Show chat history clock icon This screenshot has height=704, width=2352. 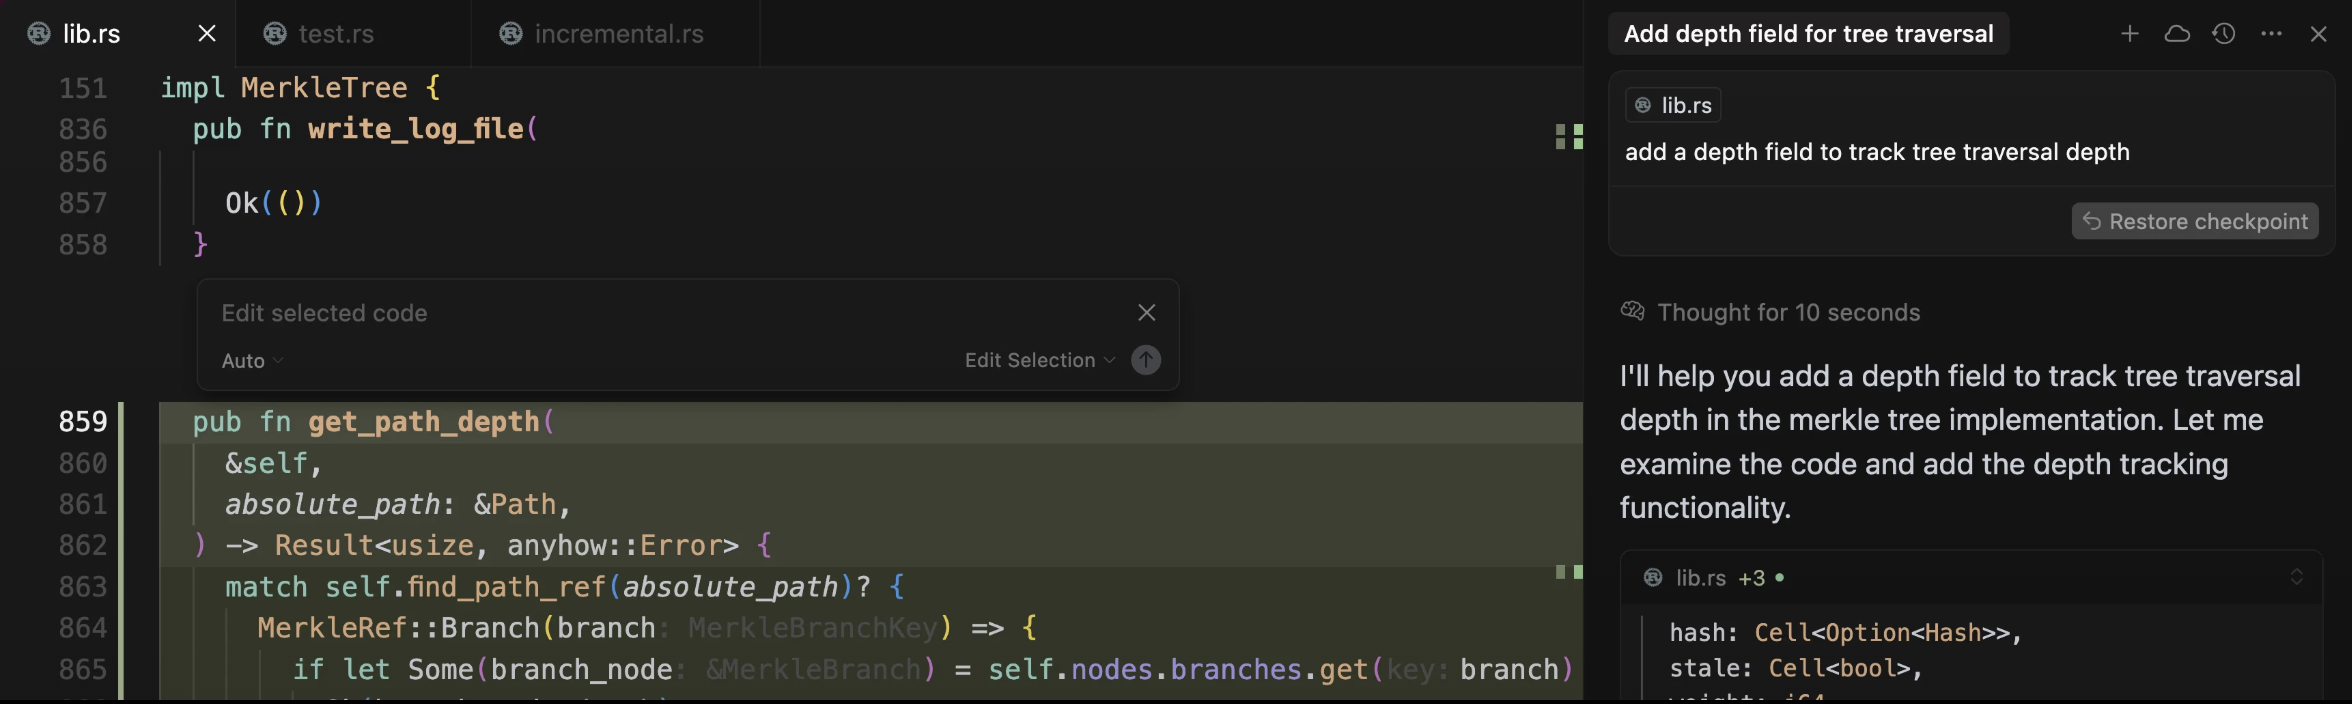coord(2224,34)
